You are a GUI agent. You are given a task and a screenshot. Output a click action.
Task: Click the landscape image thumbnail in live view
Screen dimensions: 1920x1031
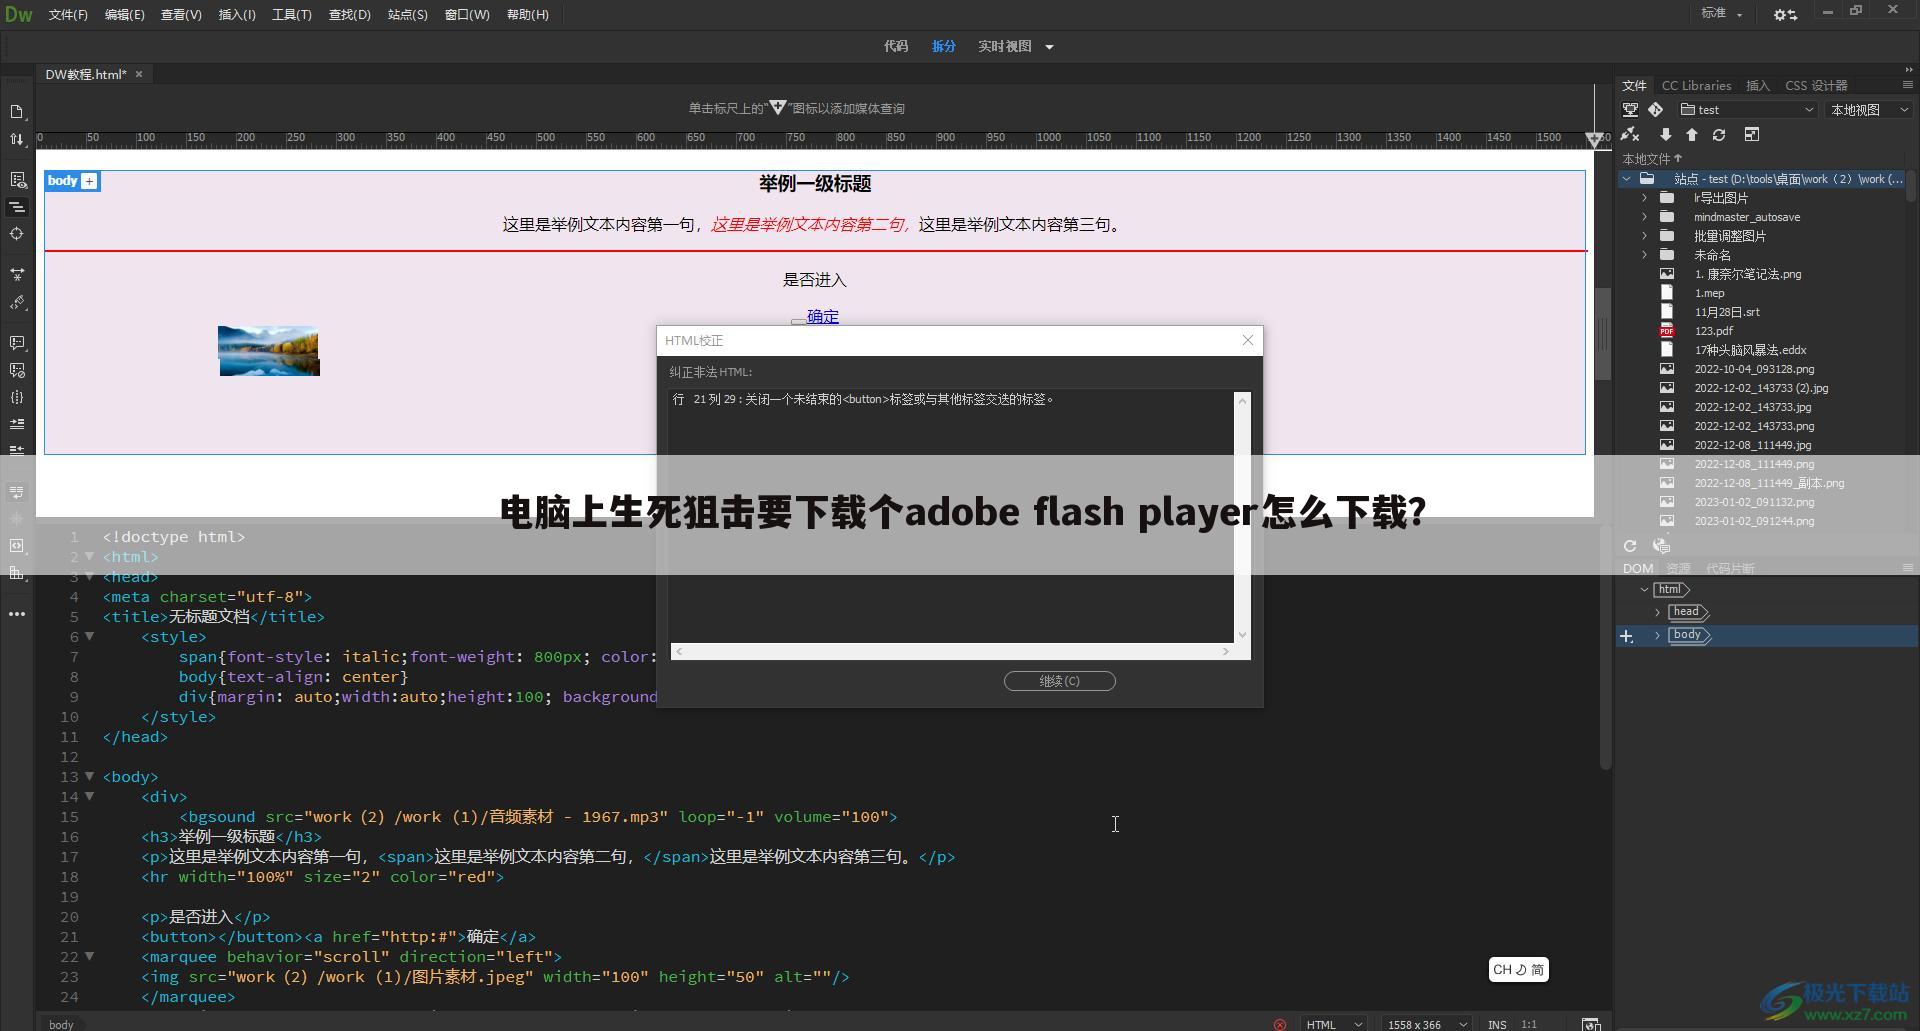pos(269,351)
